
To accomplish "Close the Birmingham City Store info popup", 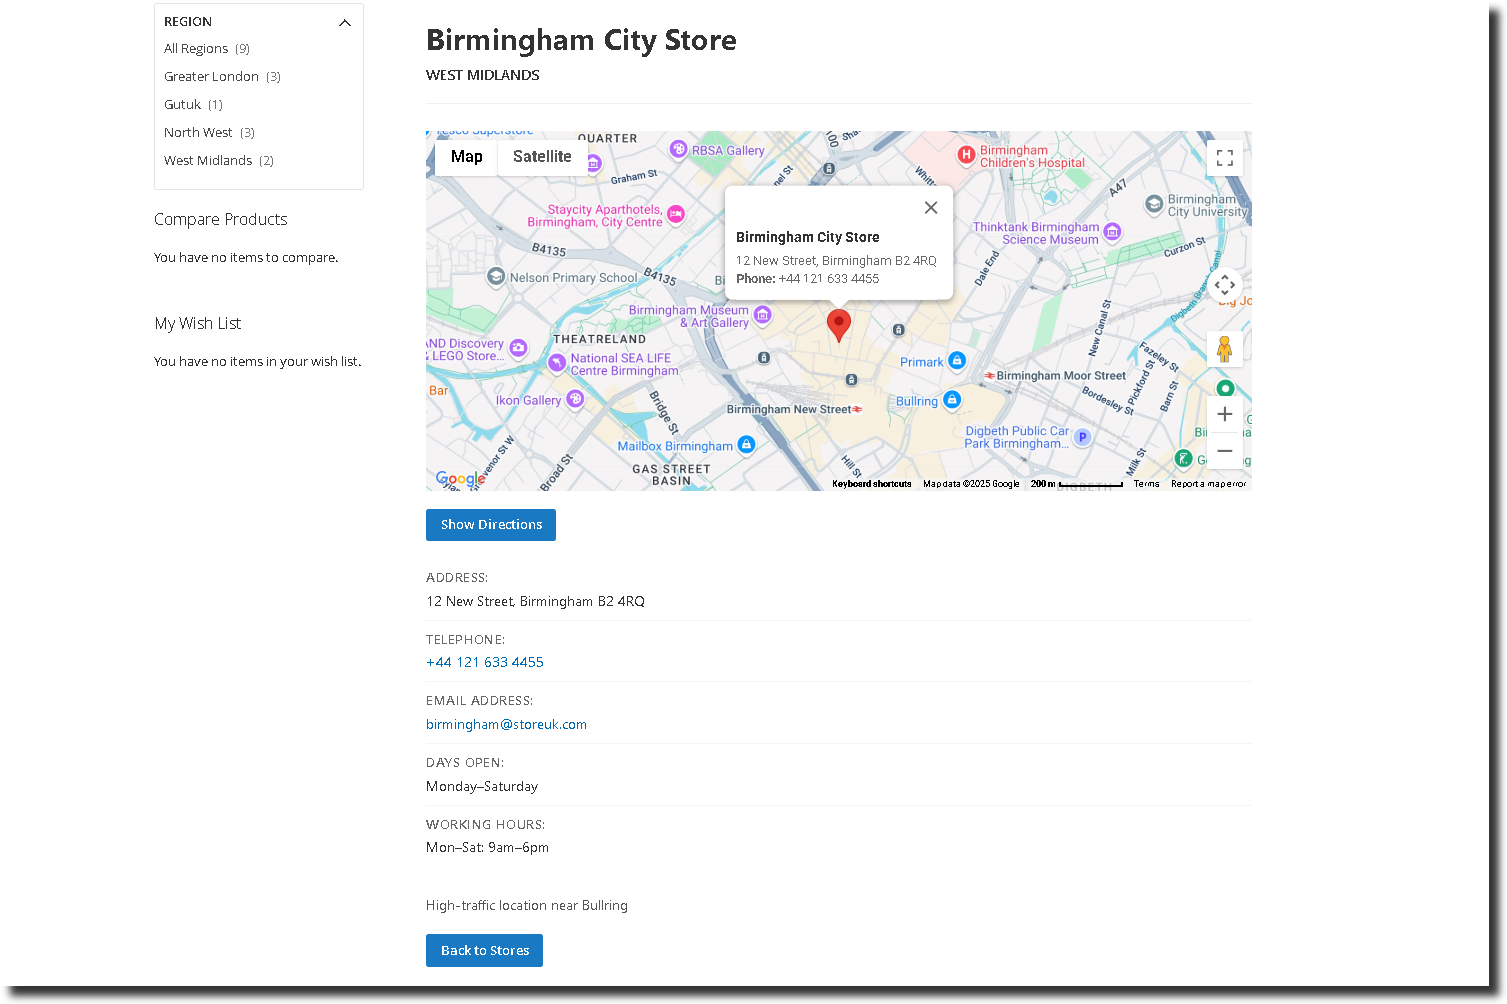I will coord(930,208).
